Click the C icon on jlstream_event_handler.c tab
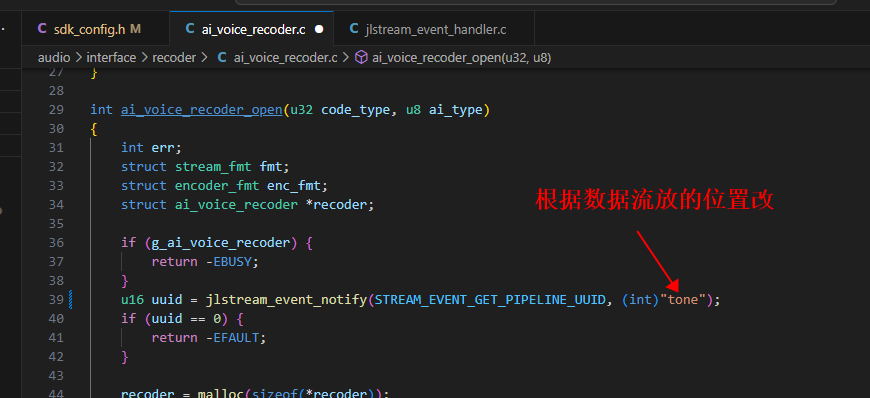The width and height of the screenshot is (870, 398). click(x=354, y=29)
